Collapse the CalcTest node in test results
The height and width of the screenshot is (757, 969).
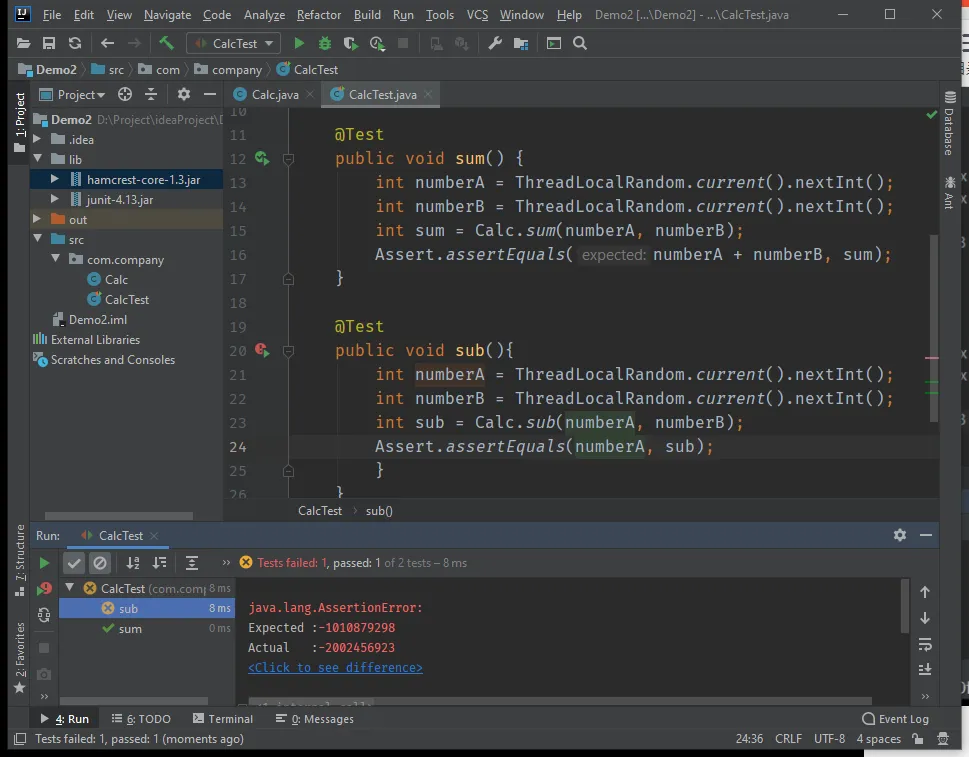pyautogui.click(x=70, y=588)
